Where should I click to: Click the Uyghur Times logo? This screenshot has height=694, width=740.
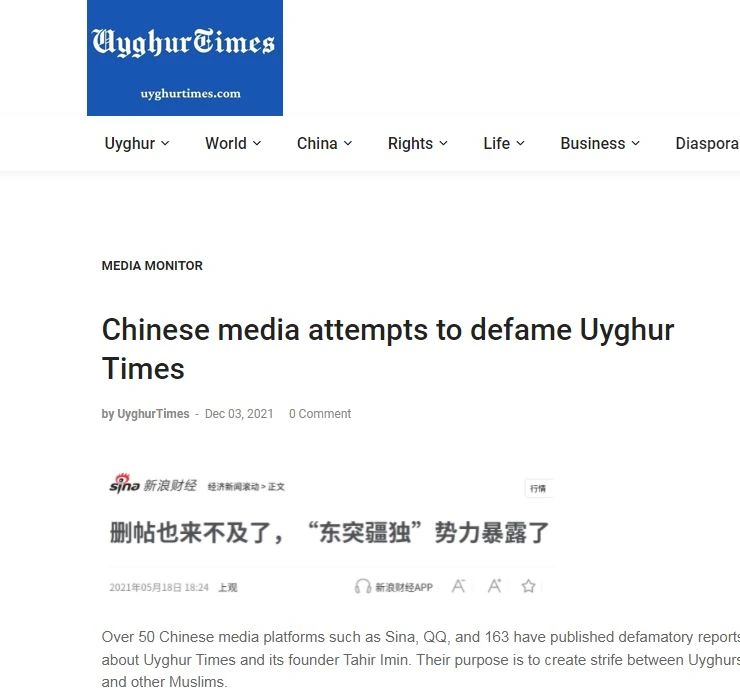[185, 58]
